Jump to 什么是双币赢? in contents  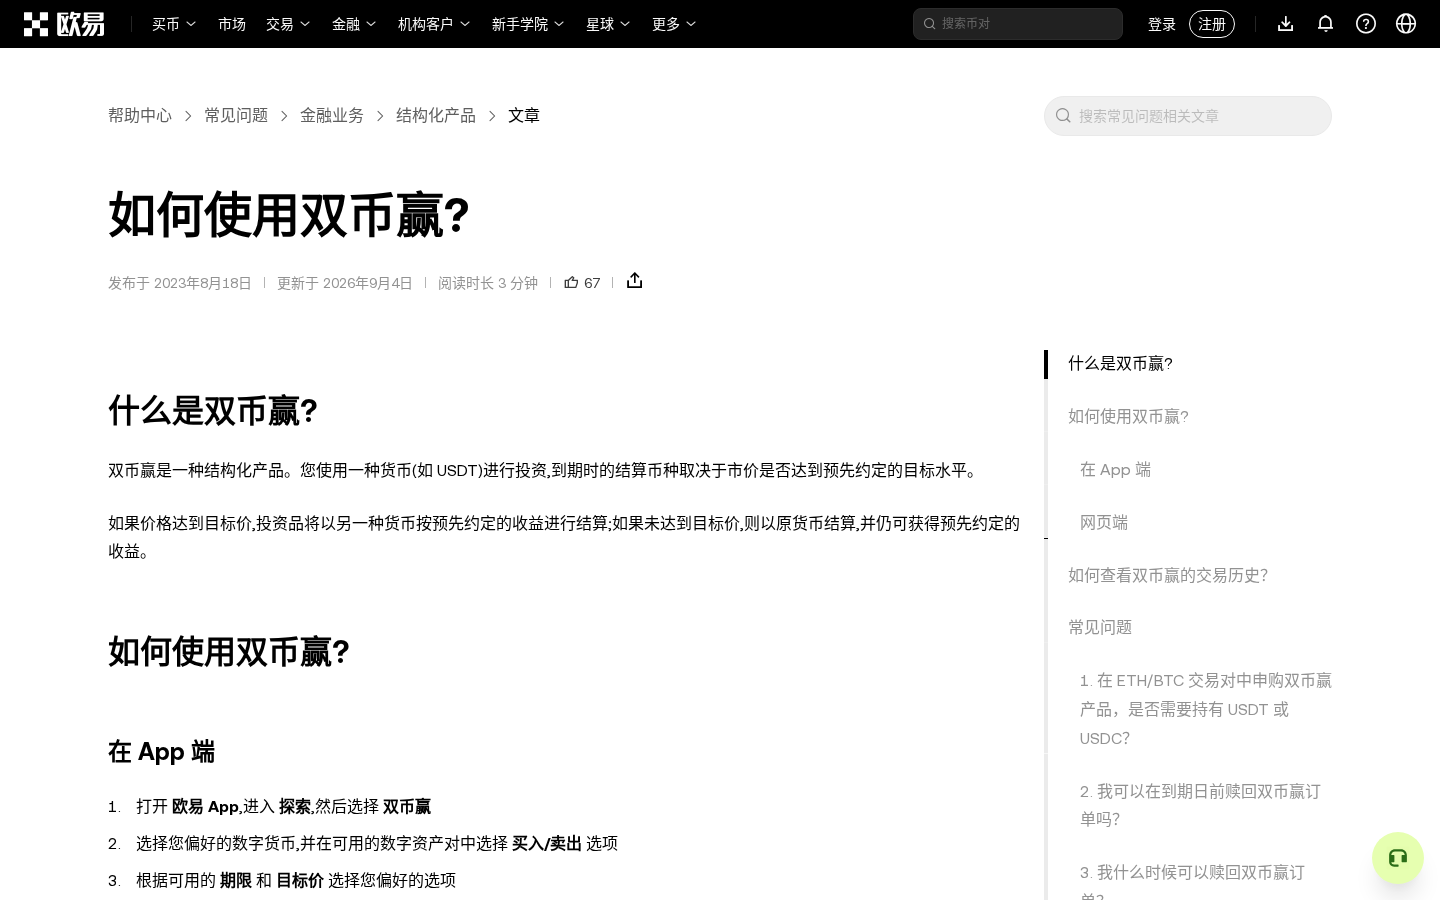(1120, 364)
